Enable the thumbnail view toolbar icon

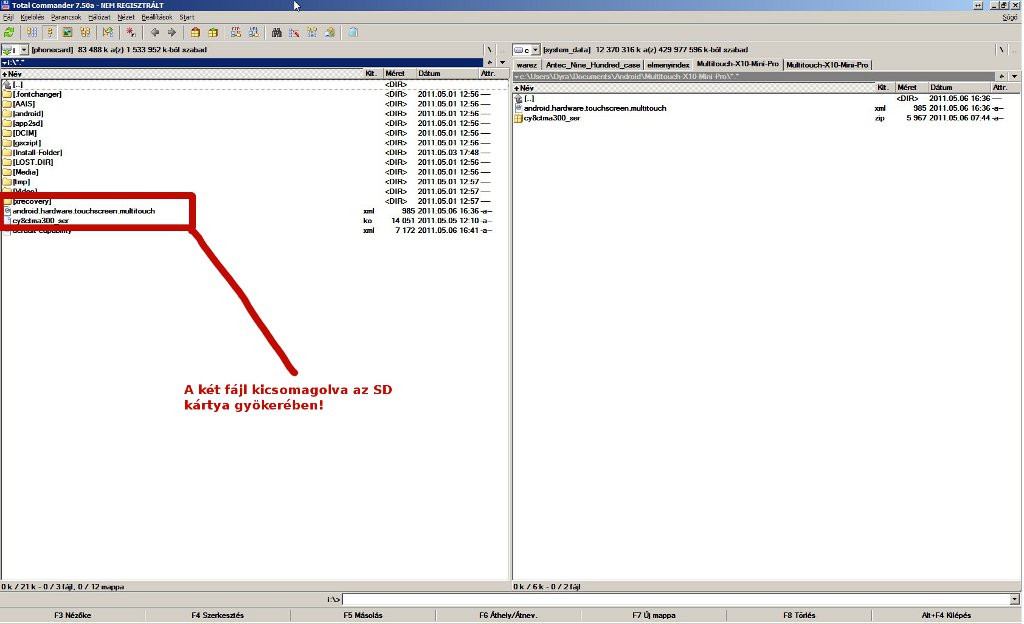coord(67,32)
